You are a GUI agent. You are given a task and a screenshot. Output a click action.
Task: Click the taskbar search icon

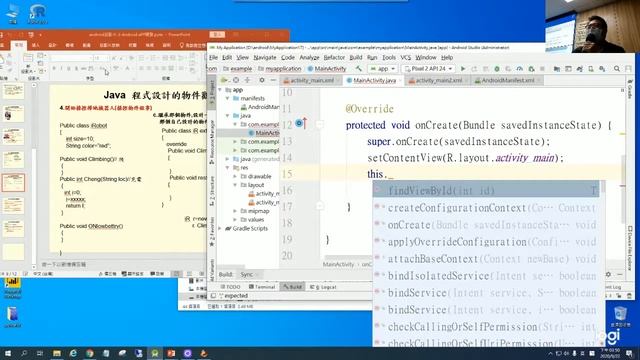(24, 353)
